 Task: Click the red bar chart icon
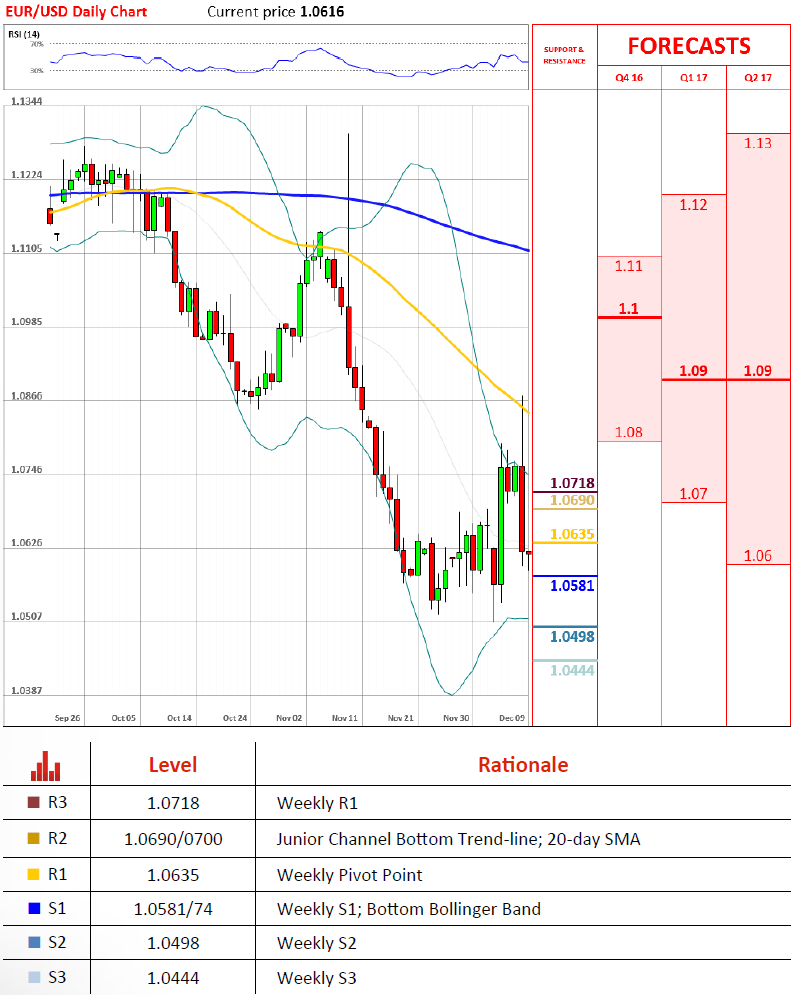point(46,766)
